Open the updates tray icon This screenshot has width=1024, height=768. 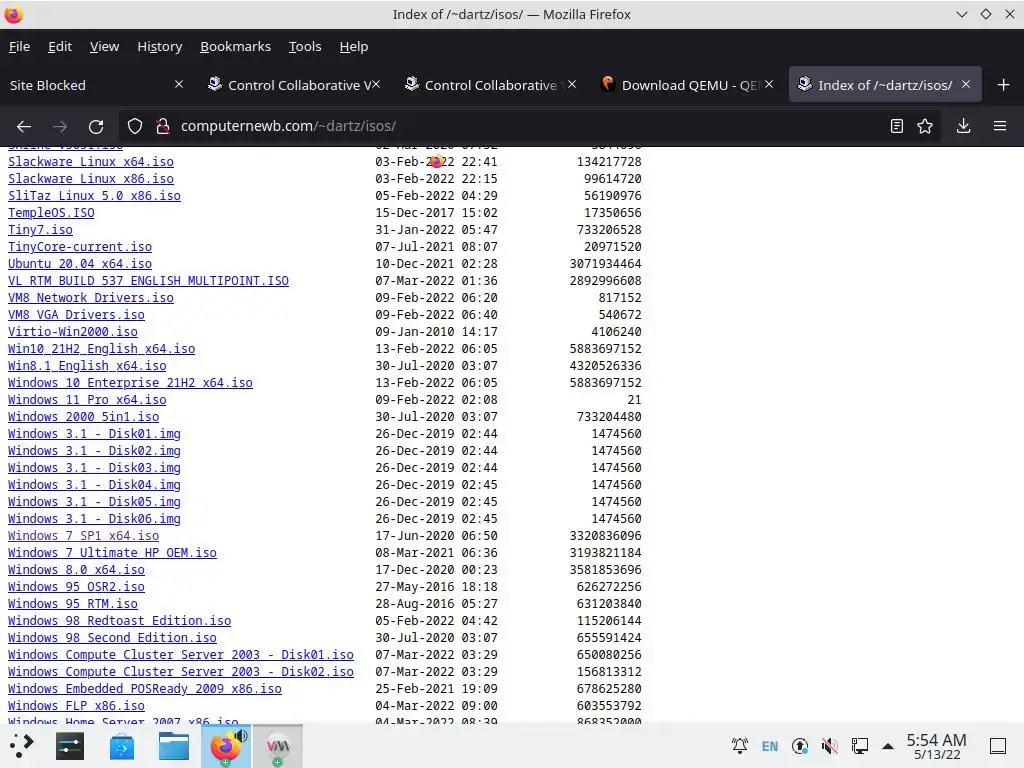pos(800,746)
